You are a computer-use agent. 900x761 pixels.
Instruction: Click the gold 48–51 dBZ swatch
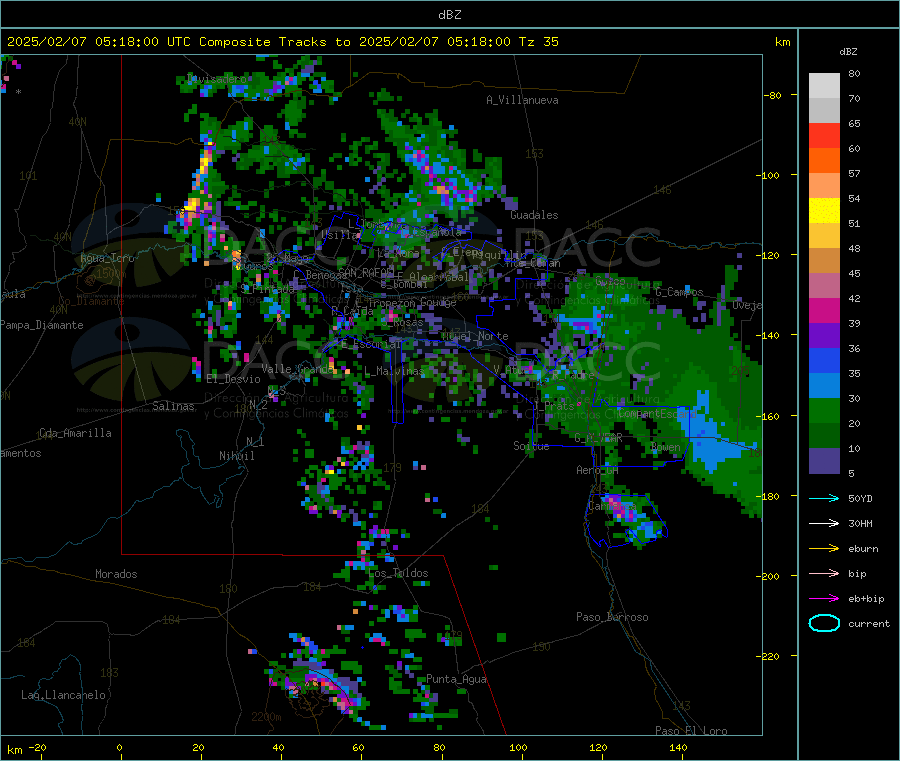coord(824,236)
